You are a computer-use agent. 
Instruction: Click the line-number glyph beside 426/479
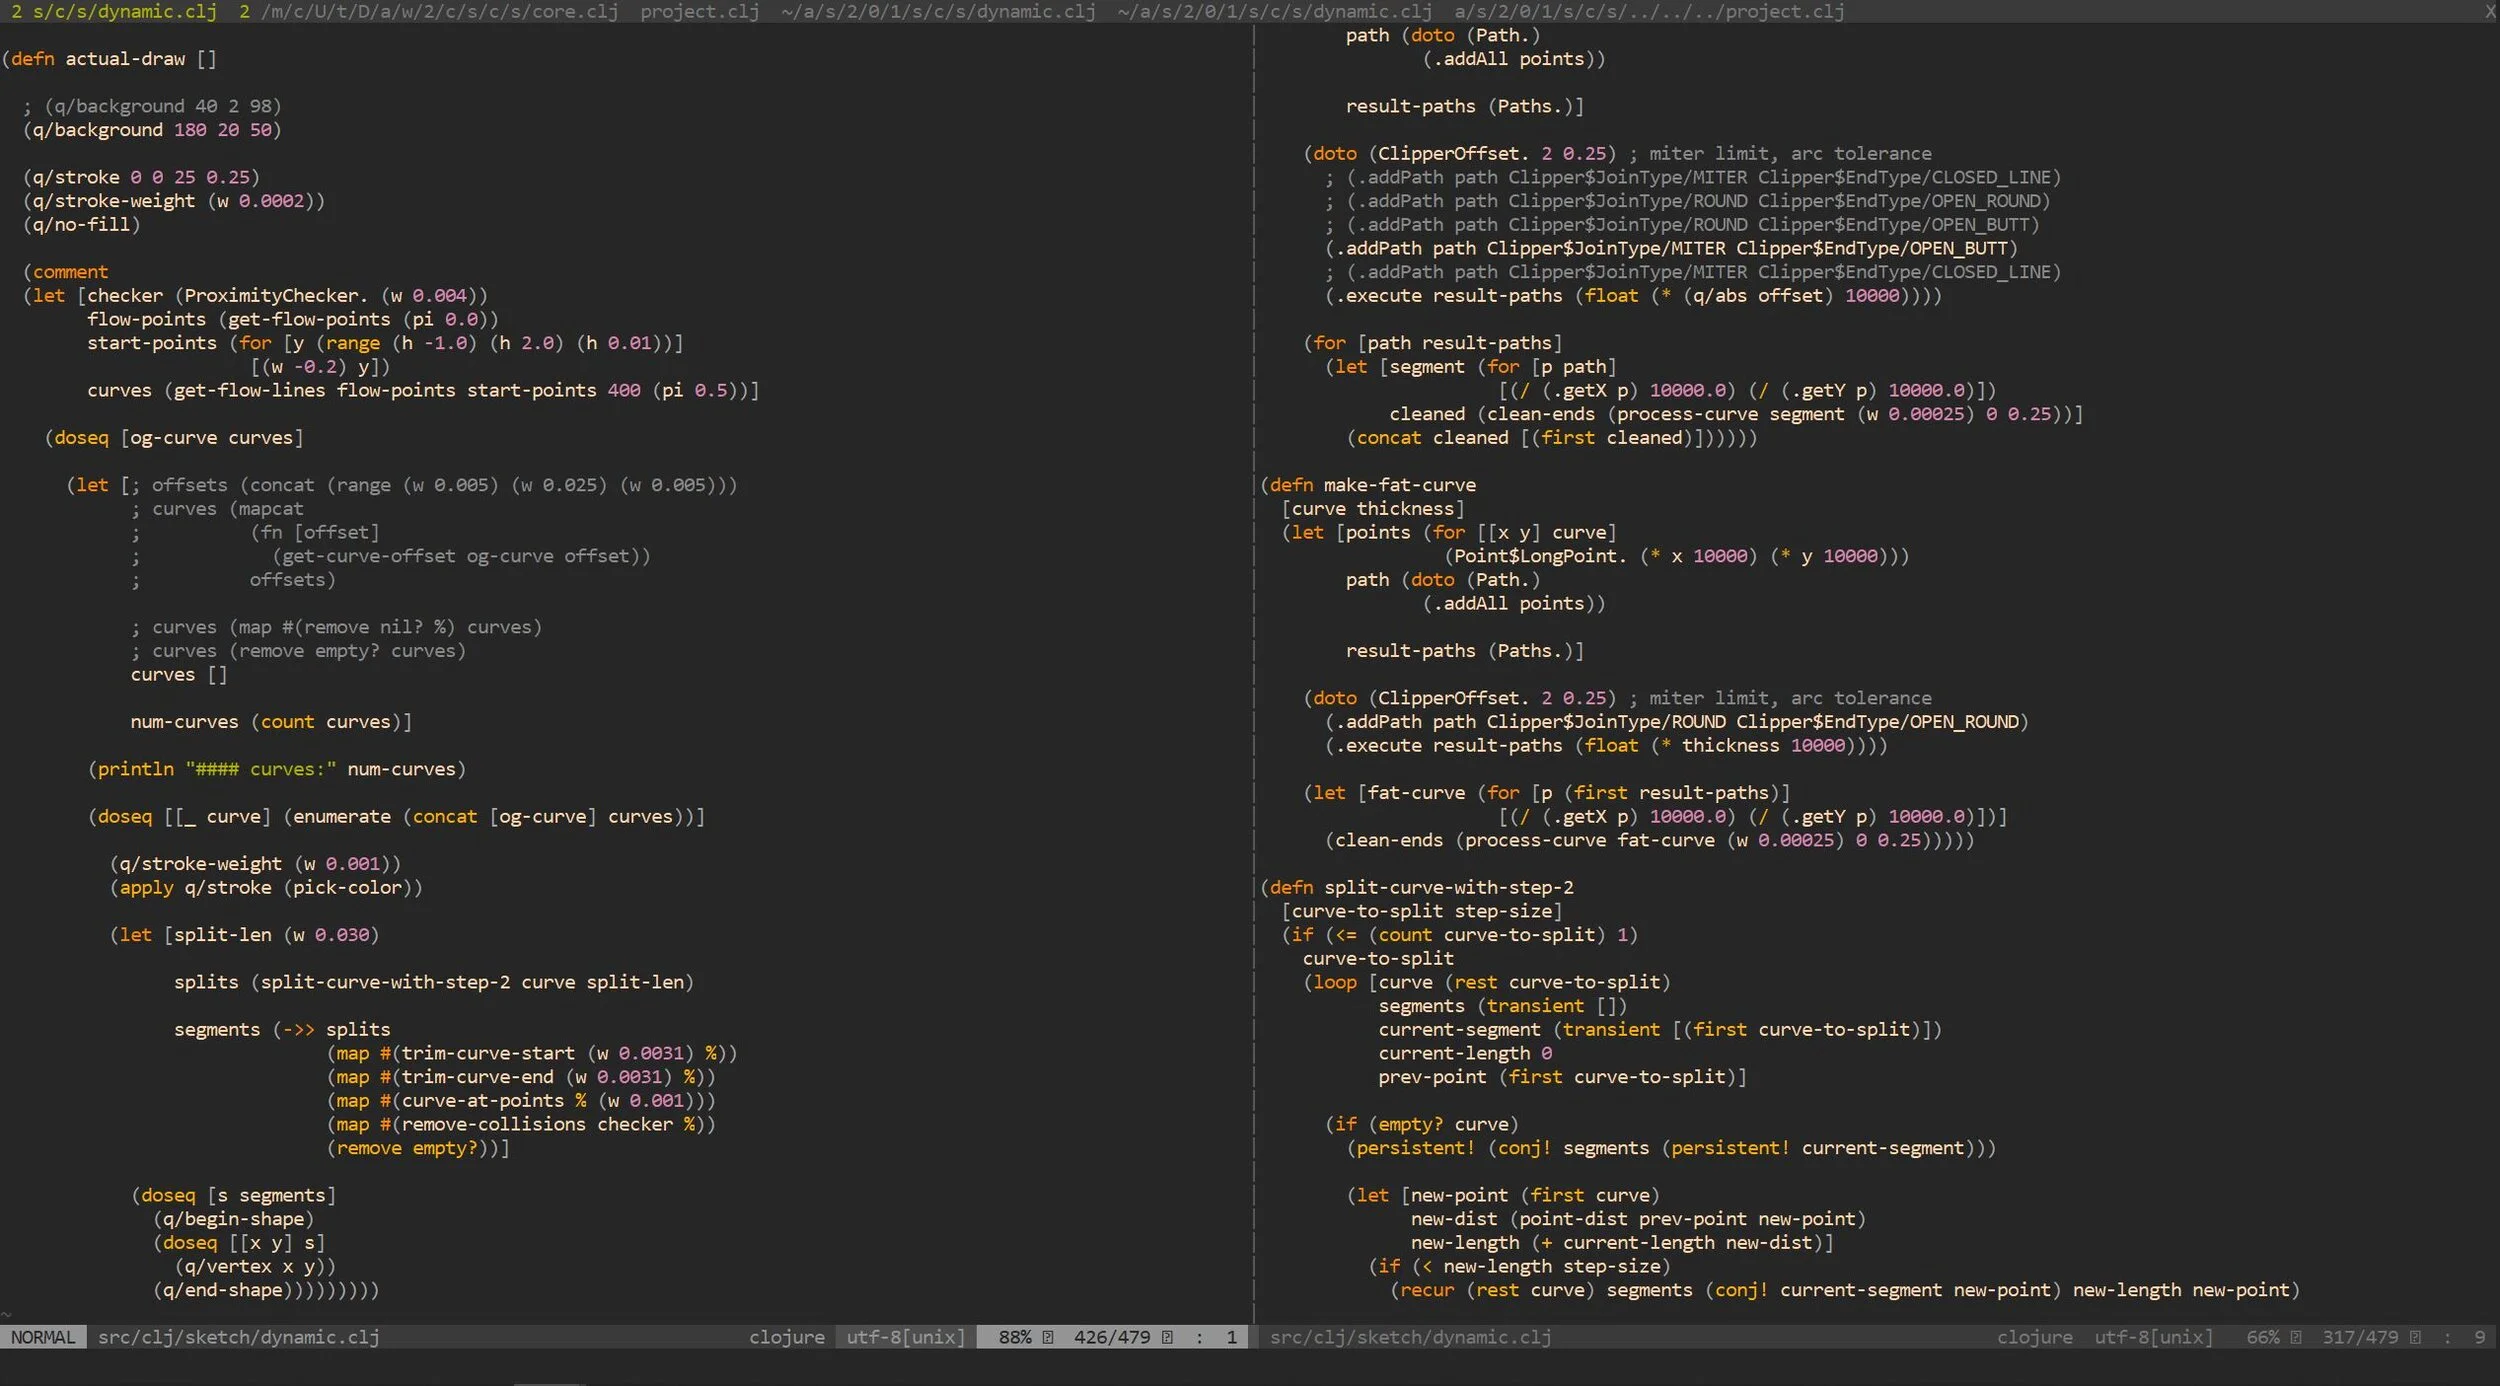click(1167, 1337)
